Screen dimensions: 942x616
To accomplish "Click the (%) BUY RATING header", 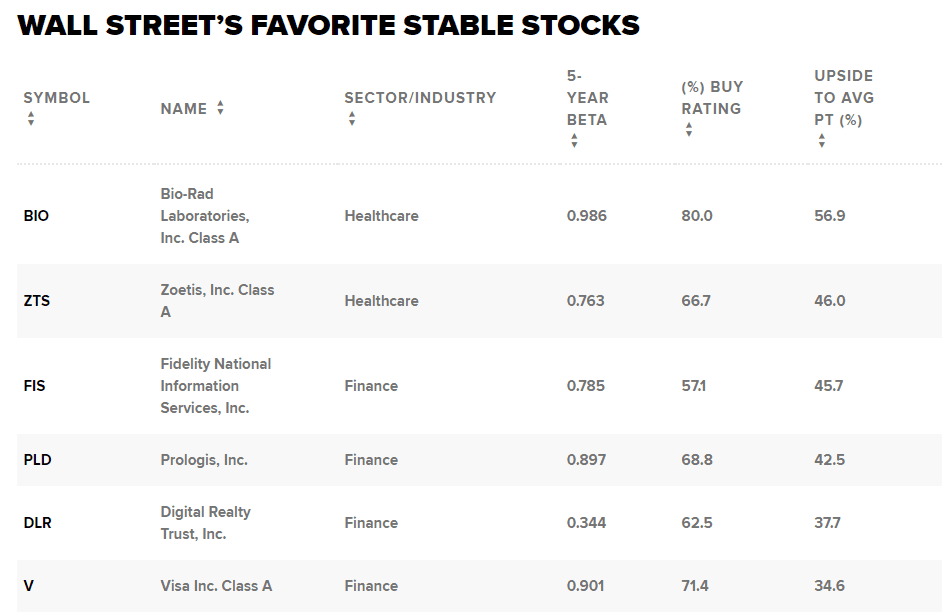I will pyautogui.click(x=712, y=98).
